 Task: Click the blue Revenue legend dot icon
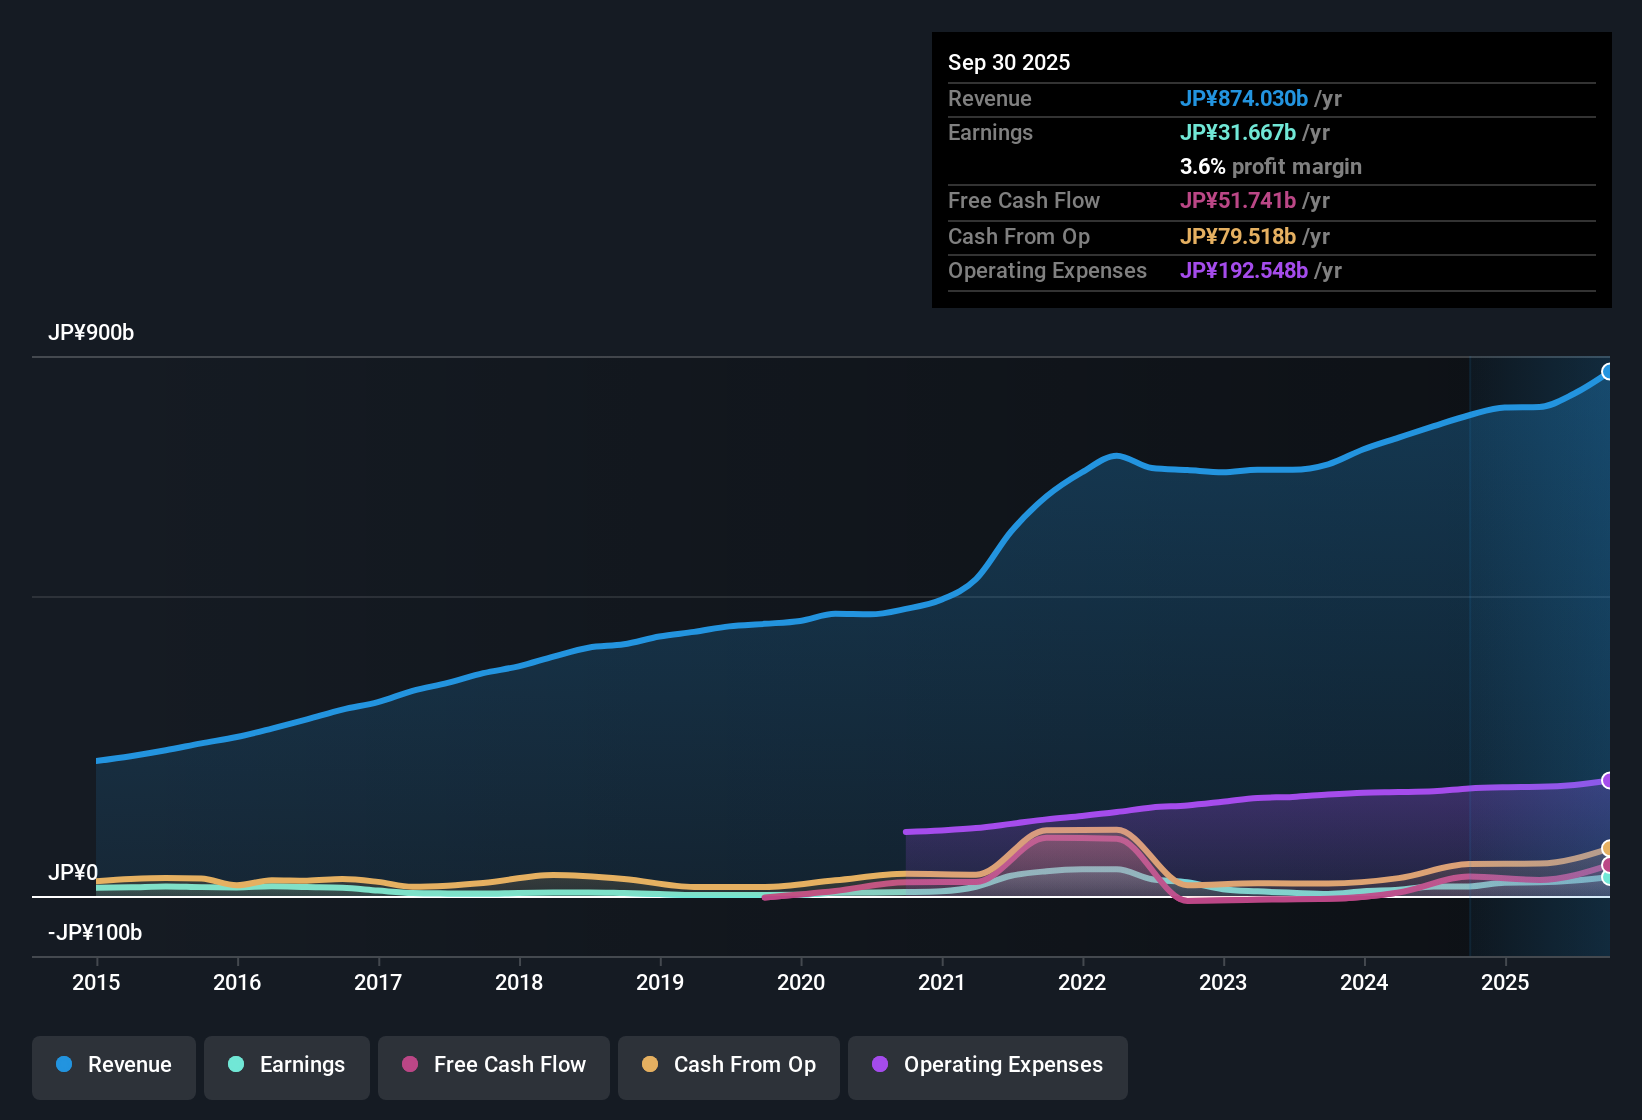point(64,1065)
